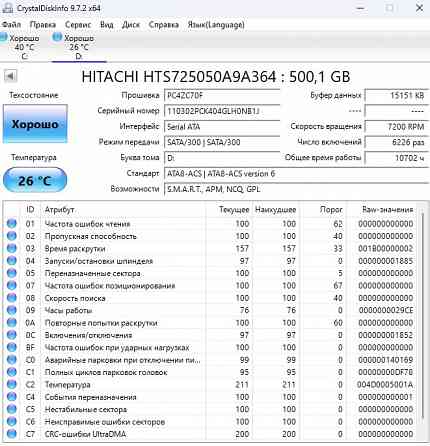Click the Порог column header
The width and height of the screenshot is (430, 446).
click(x=323, y=210)
